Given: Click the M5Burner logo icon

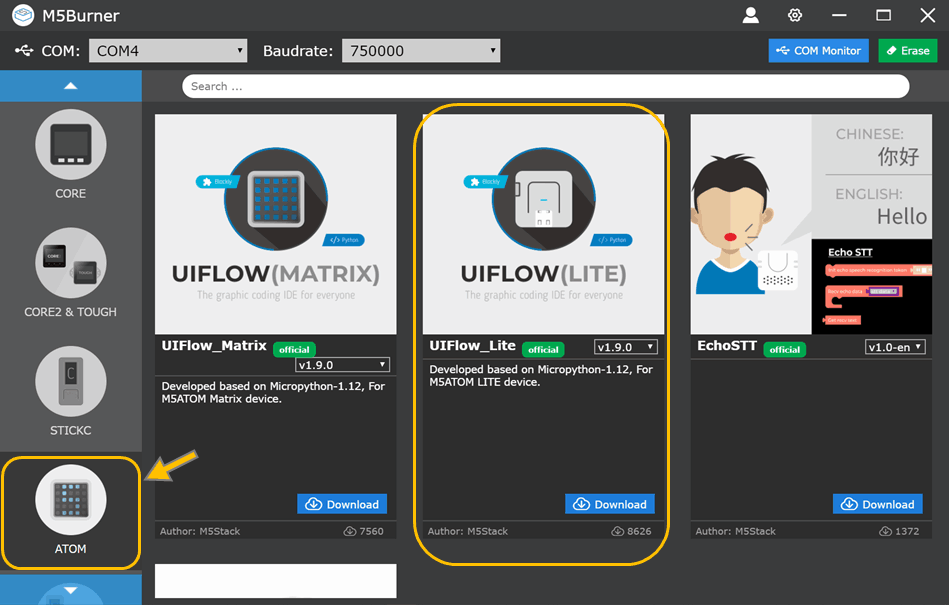Looking at the screenshot, I should point(23,15).
